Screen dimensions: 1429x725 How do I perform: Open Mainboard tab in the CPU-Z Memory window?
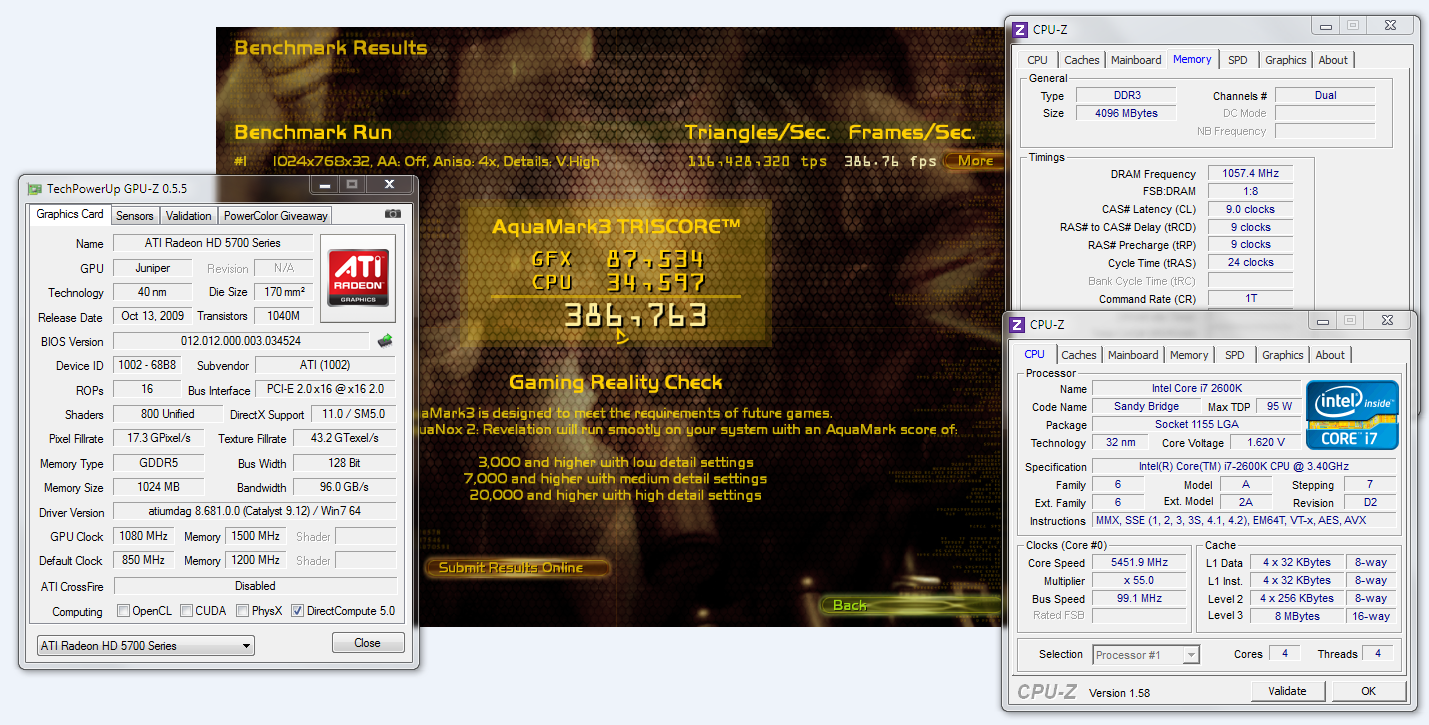pyautogui.click(x=1136, y=60)
